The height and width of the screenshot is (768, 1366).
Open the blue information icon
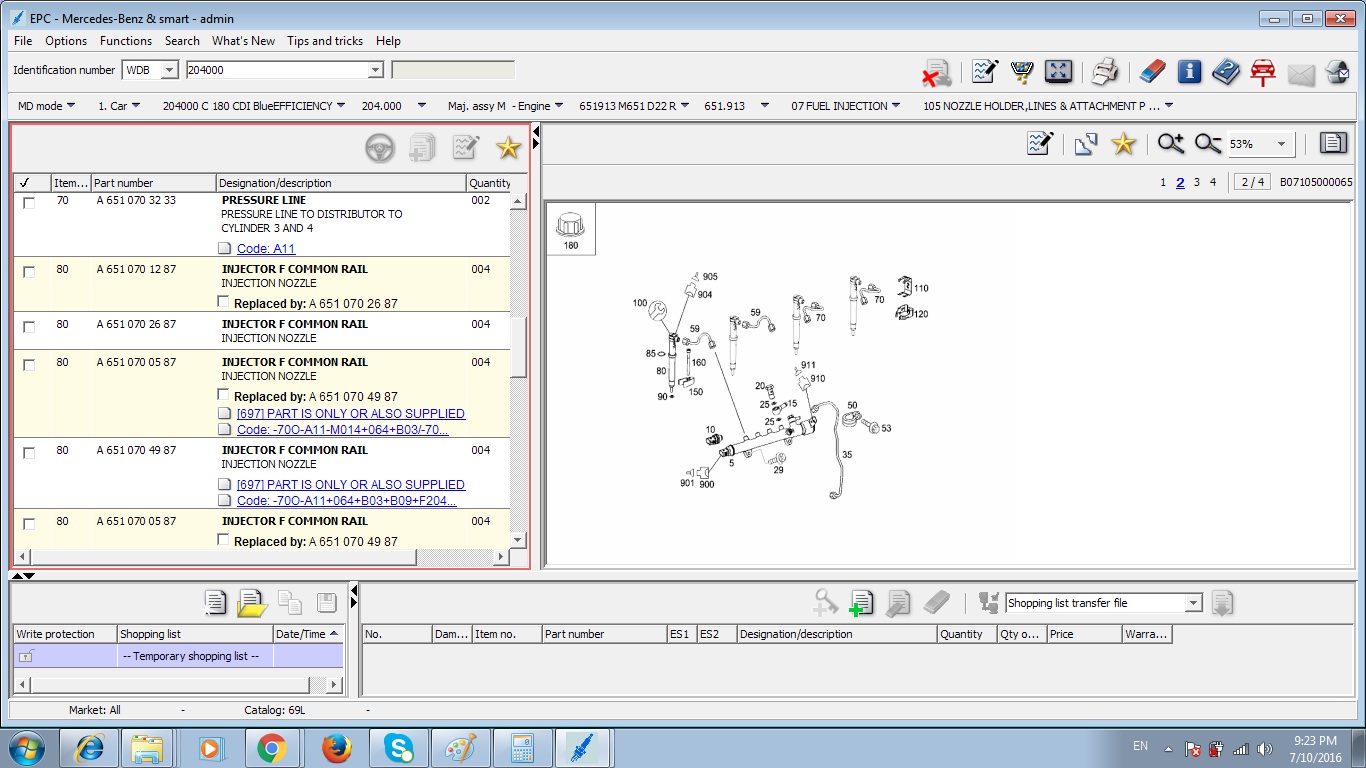click(1189, 71)
